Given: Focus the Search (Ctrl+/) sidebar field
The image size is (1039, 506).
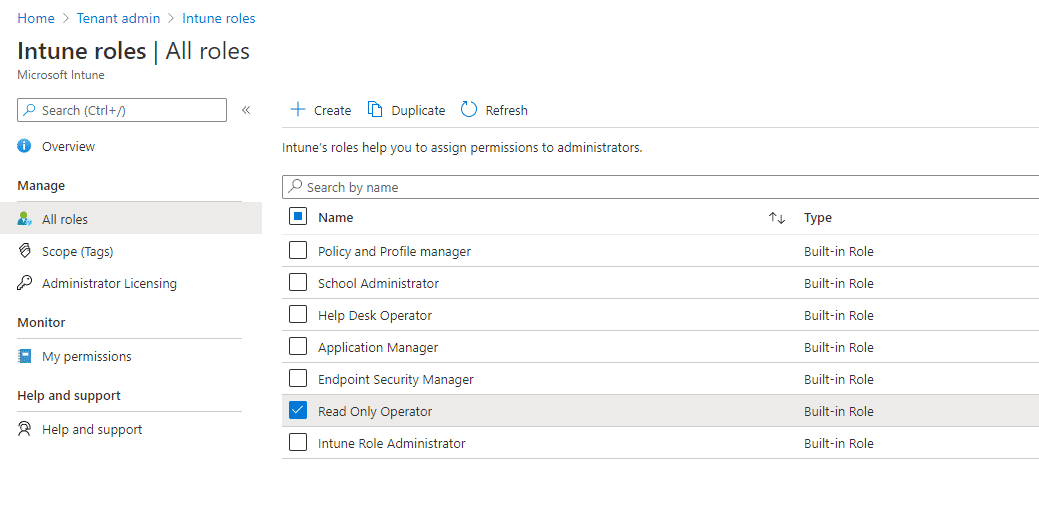Looking at the screenshot, I should 122,110.
